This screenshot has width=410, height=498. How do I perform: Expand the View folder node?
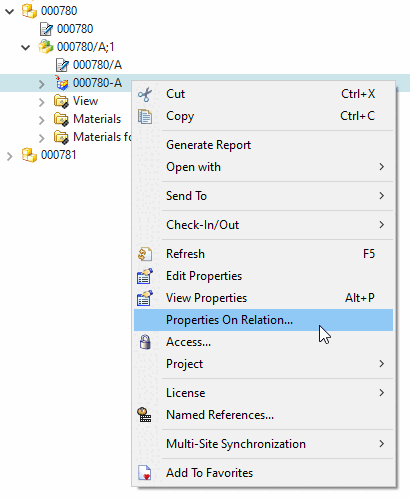pos(42,102)
